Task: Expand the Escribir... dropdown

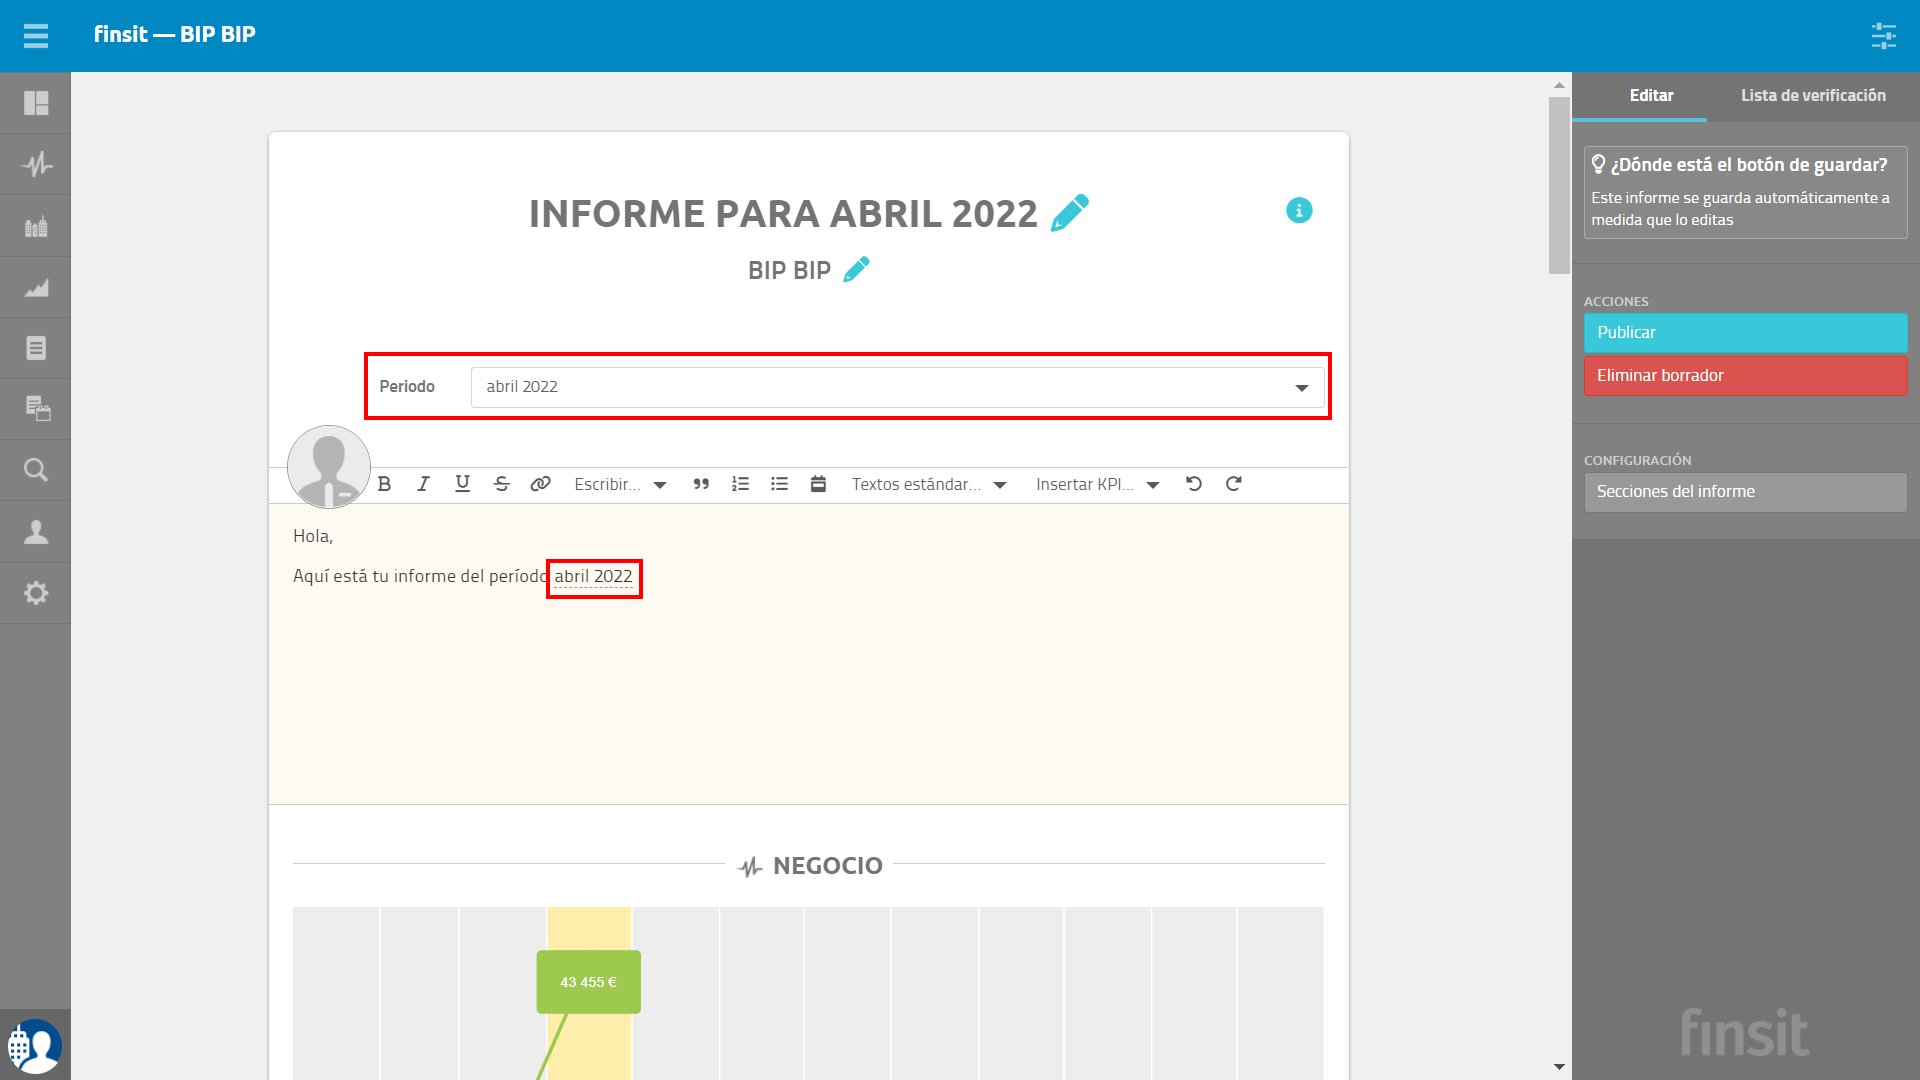Action: [620, 484]
